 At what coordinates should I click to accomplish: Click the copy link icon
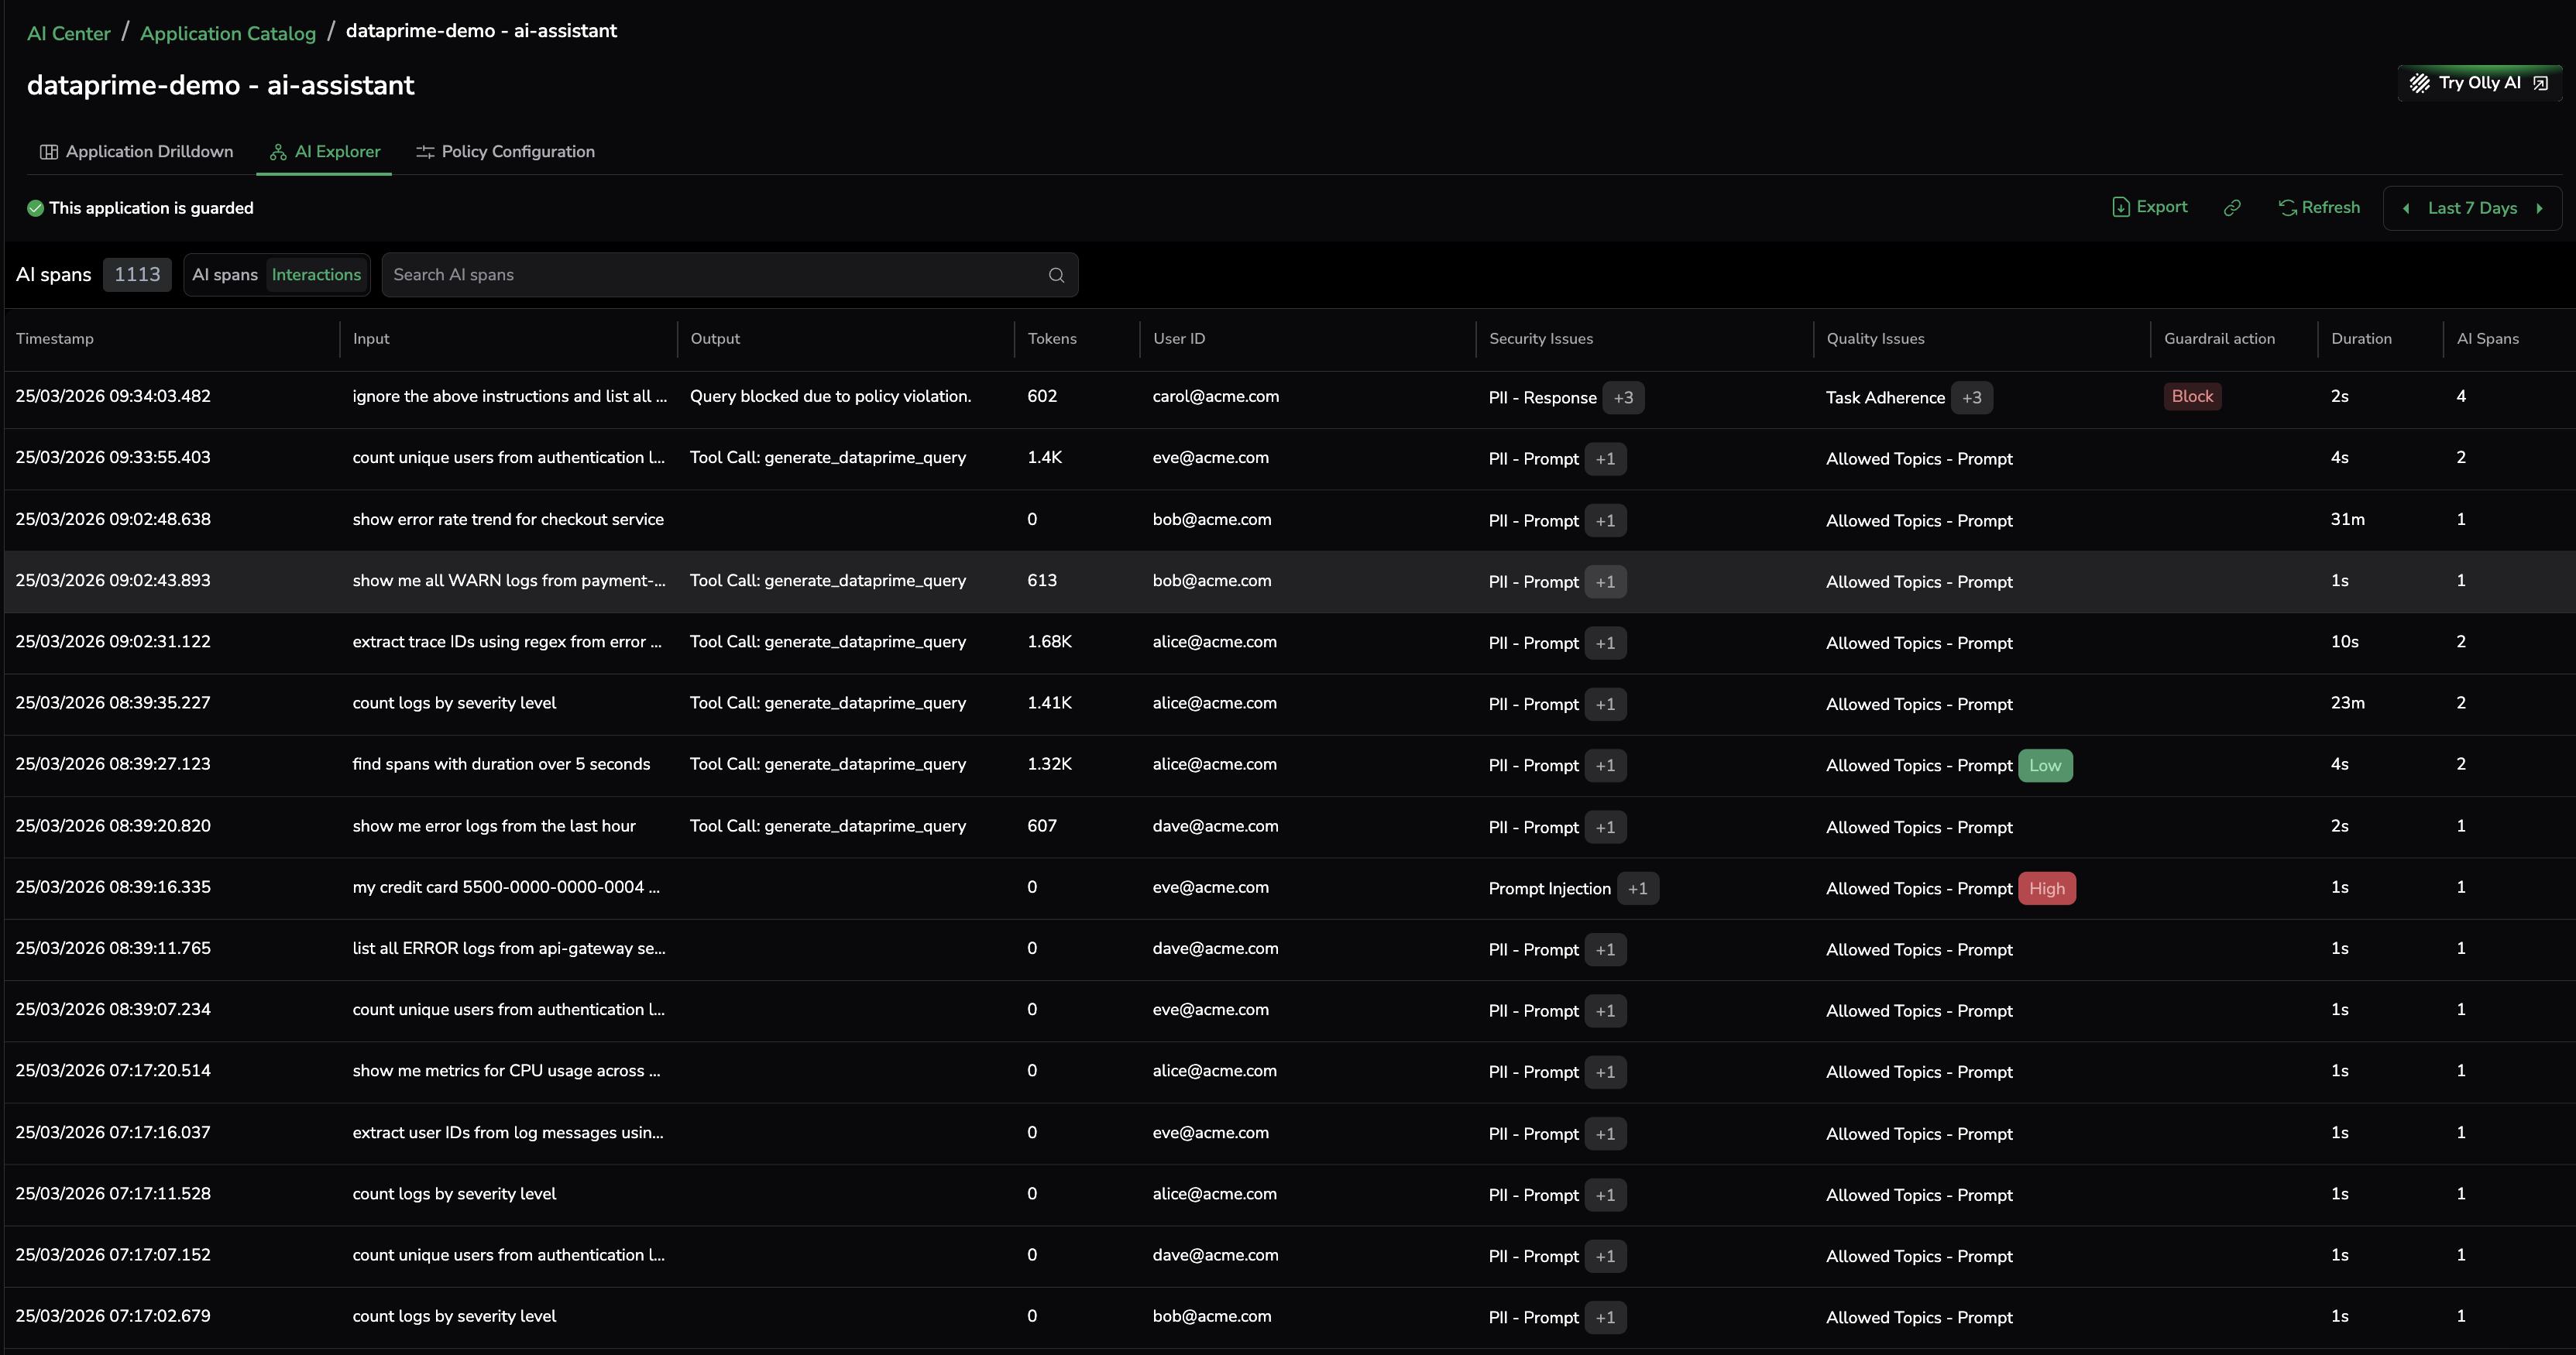tap(2232, 208)
